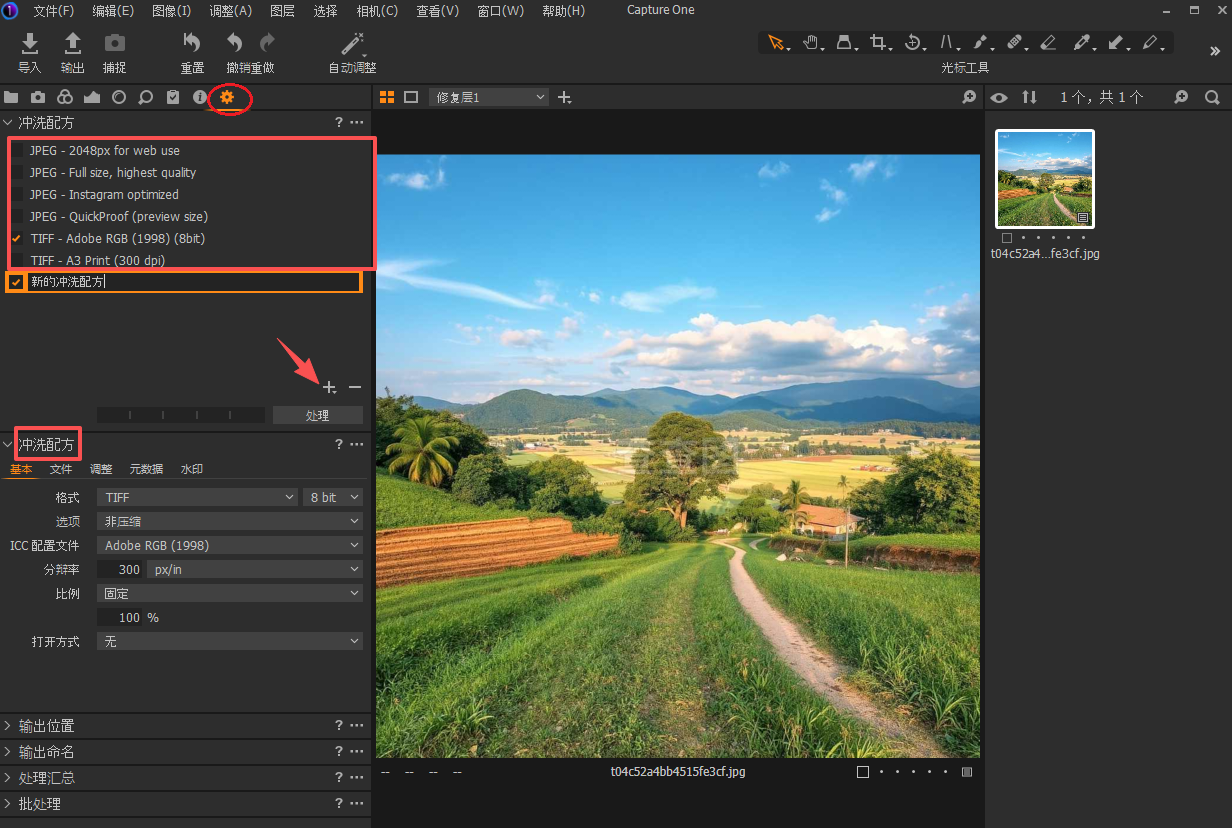
Task: Select the Pan hand tool
Action: (810, 43)
